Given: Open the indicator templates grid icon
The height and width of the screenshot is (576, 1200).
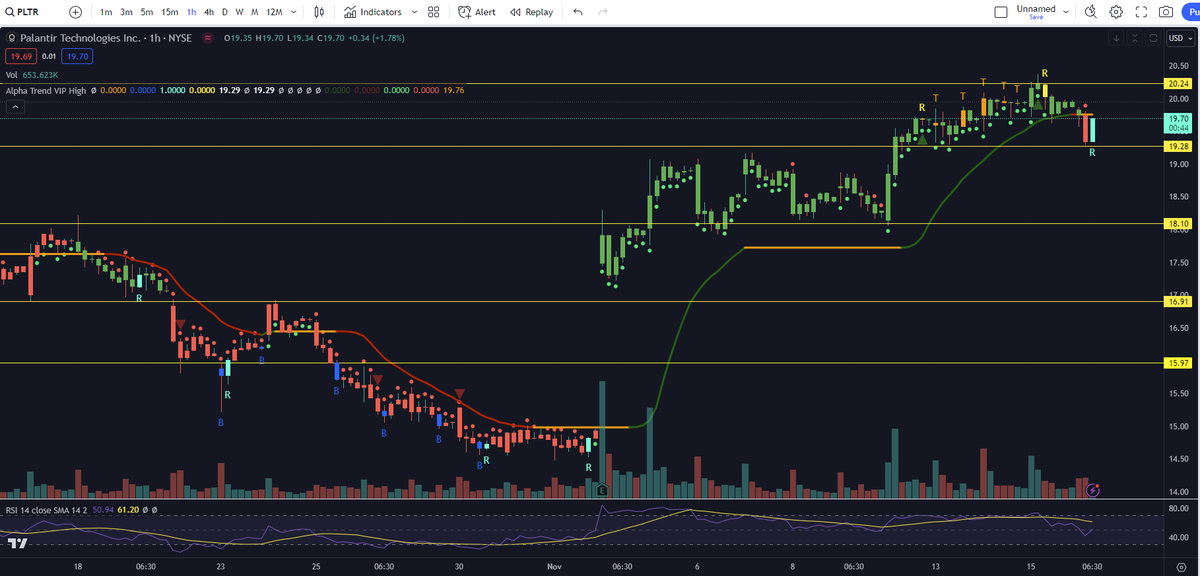Looking at the screenshot, I should [x=433, y=12].
